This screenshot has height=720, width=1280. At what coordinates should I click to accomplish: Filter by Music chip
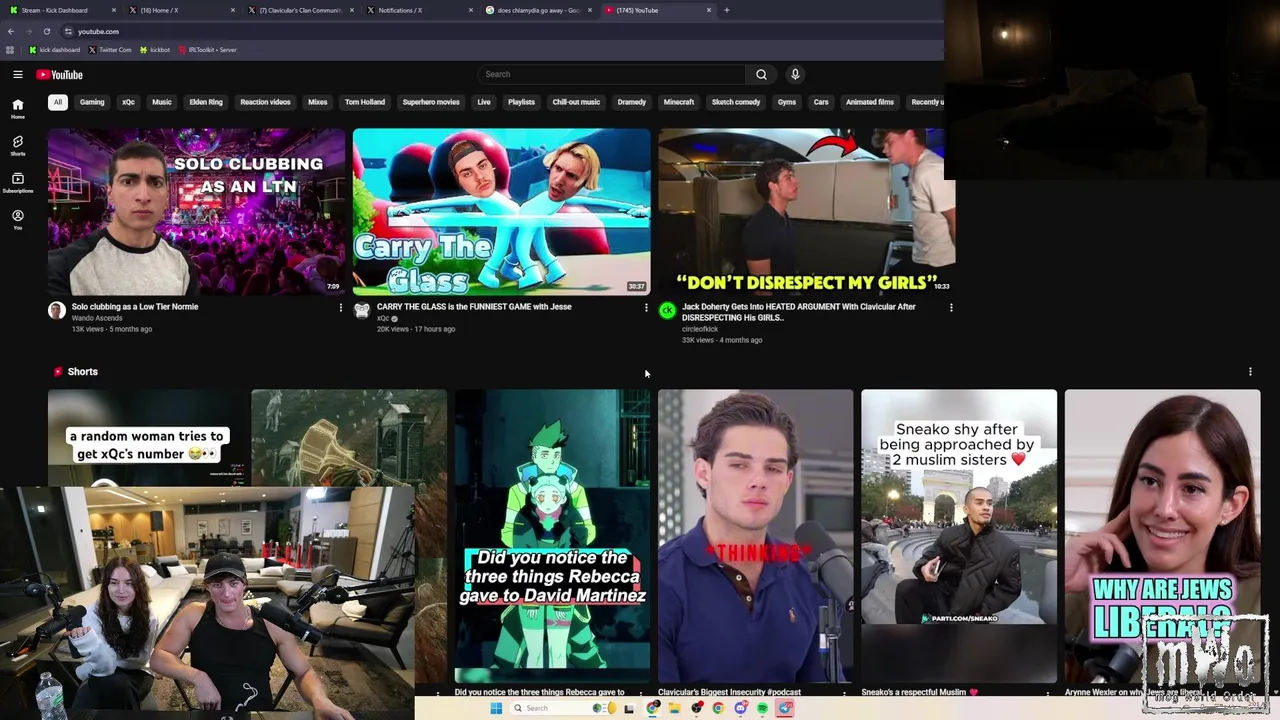(162, 102)
